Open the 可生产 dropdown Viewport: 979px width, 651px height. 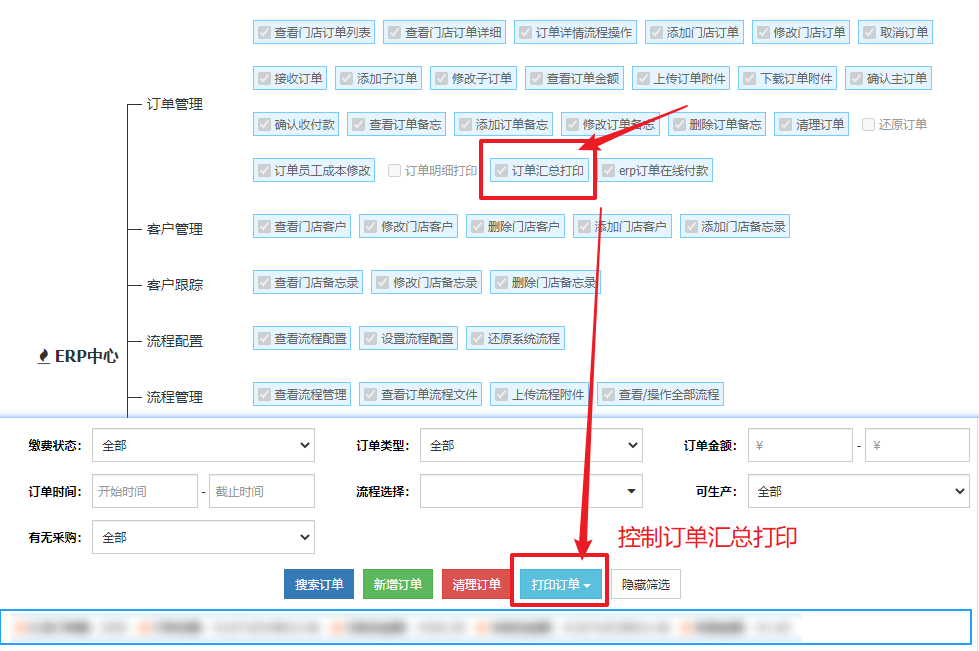coord(859,491)
